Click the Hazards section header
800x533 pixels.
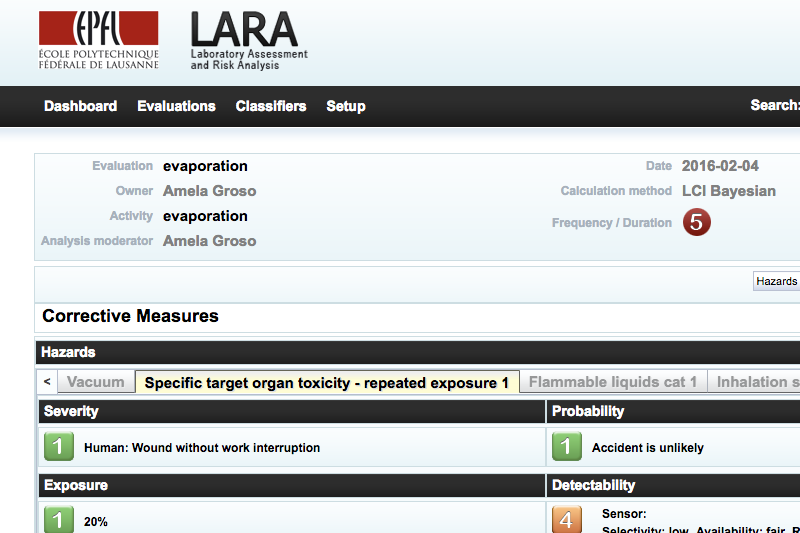418,352
